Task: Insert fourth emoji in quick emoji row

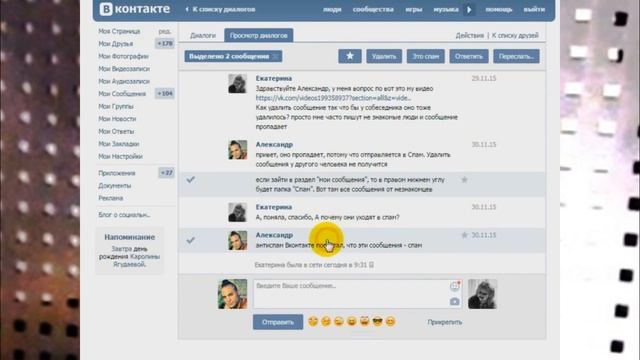Action: click(351, 322)
